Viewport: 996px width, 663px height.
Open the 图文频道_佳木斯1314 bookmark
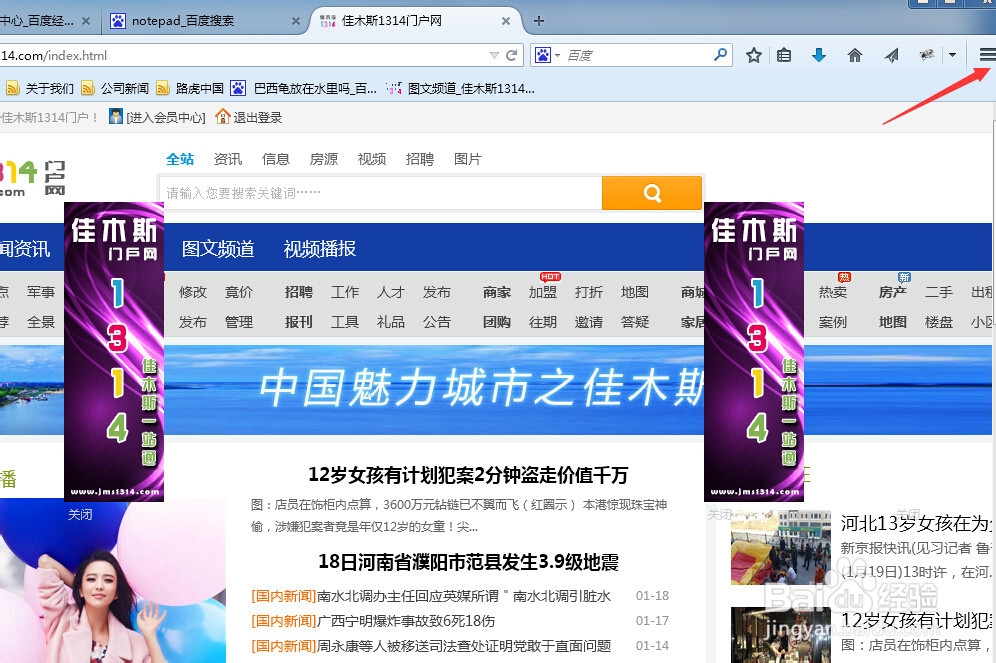pyautogui.click(x=461, y=88)
